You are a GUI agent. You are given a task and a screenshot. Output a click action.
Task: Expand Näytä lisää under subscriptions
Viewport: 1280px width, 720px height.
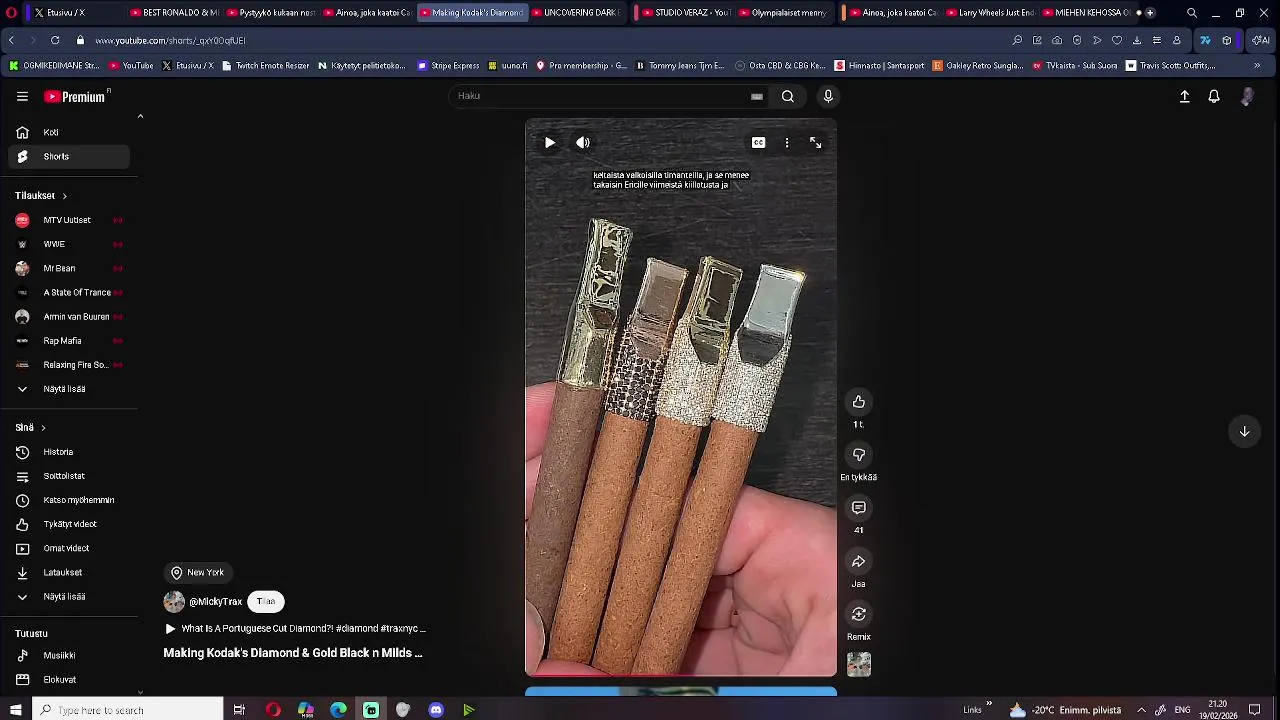(69, 389)
